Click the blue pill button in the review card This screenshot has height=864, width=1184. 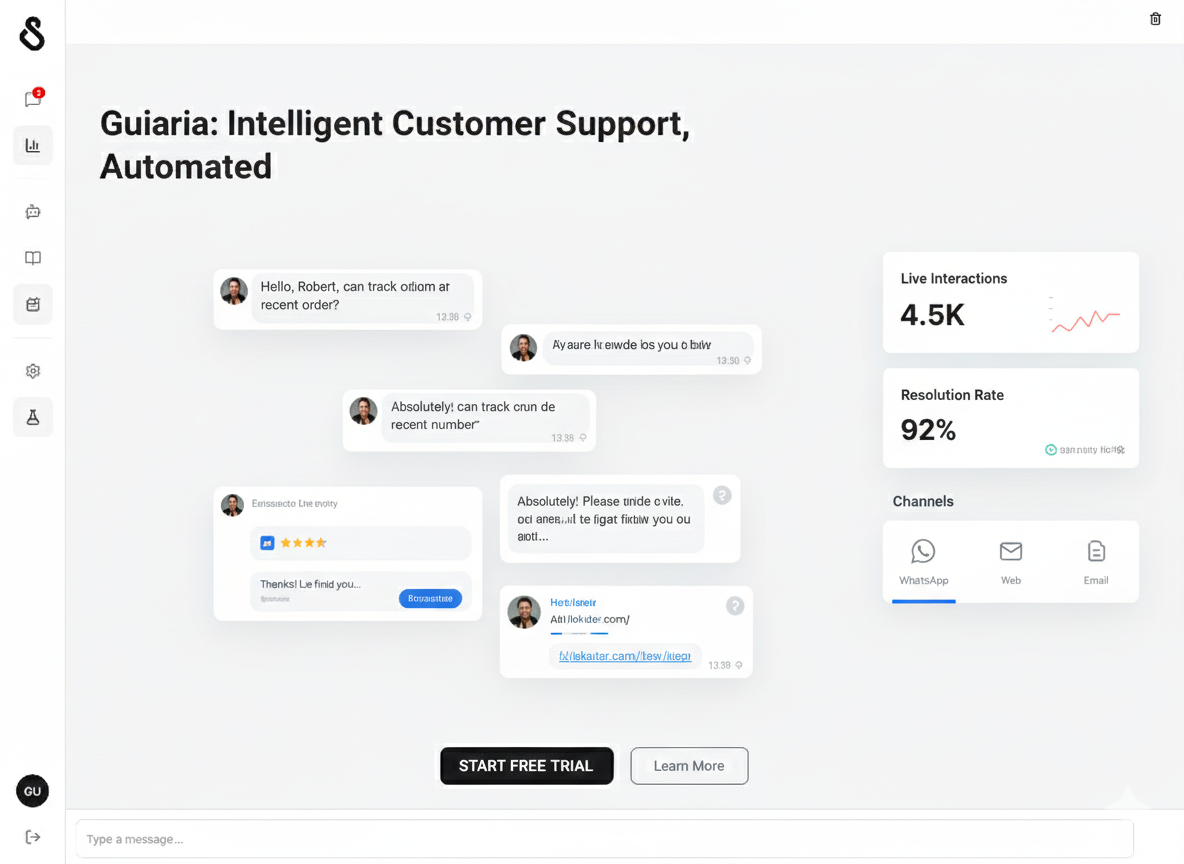(430, 598)
